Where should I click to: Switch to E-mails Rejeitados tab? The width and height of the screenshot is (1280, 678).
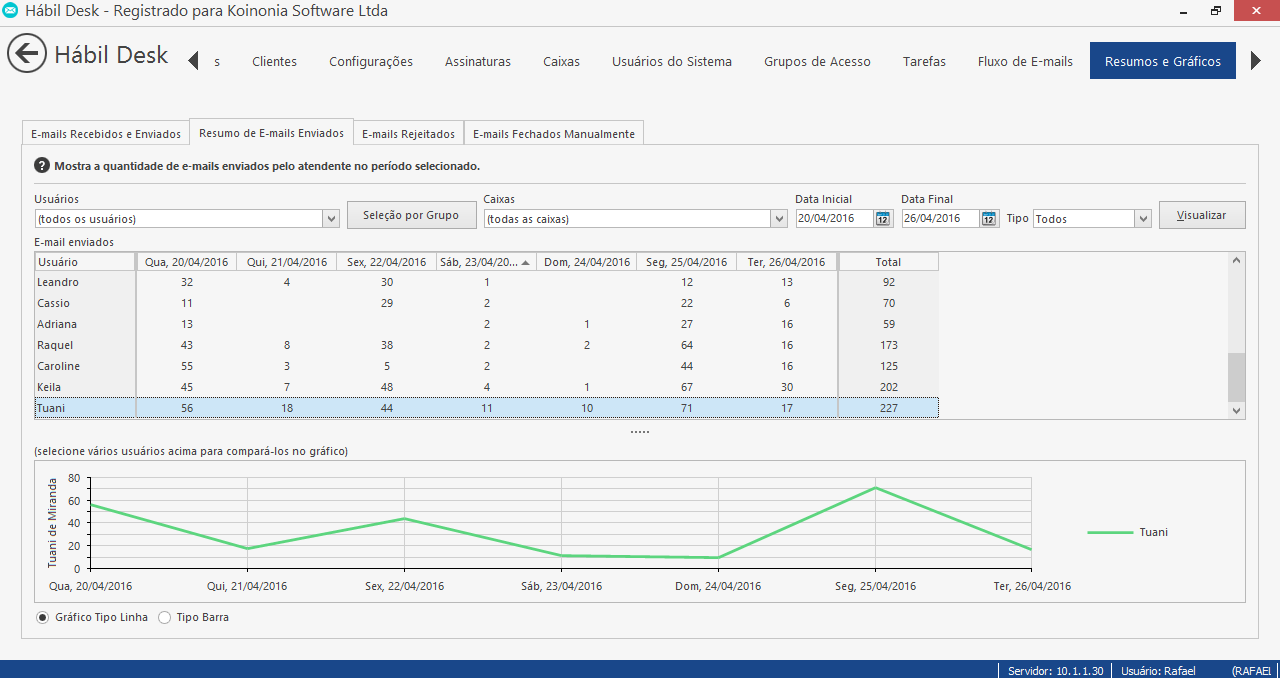[408, 134]
